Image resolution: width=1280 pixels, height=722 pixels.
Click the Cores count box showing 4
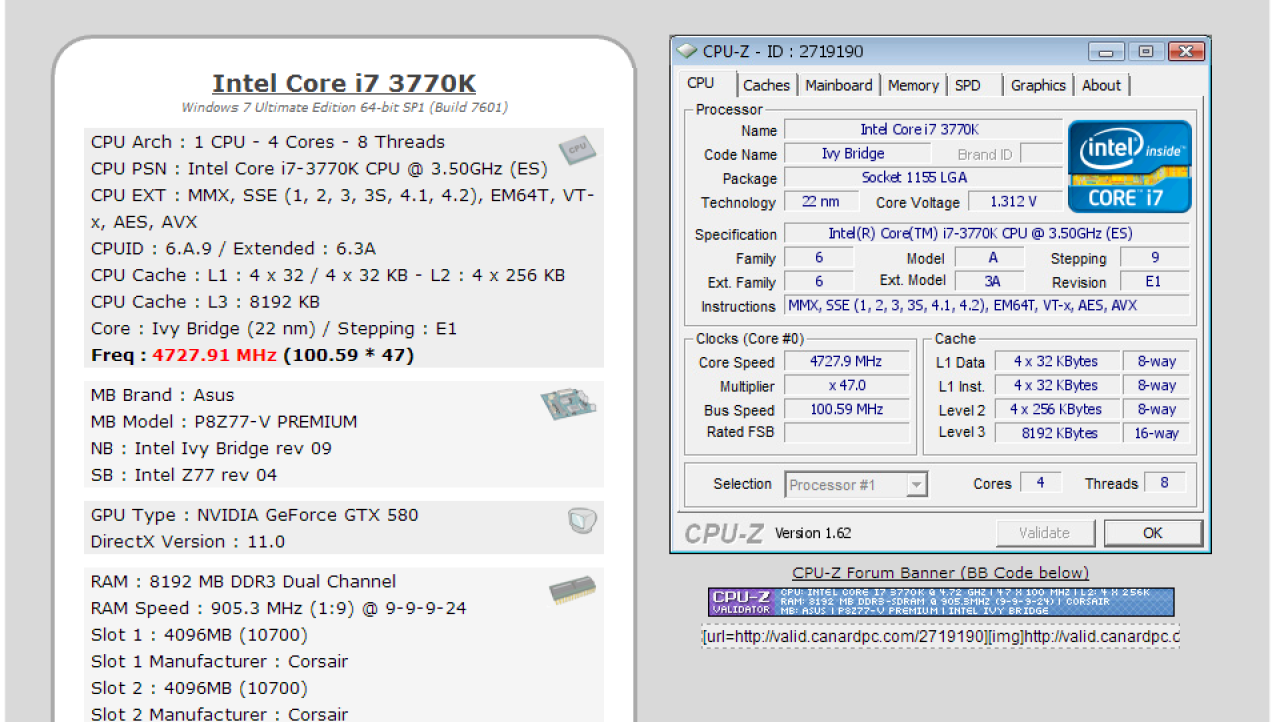click(1041, 483)
